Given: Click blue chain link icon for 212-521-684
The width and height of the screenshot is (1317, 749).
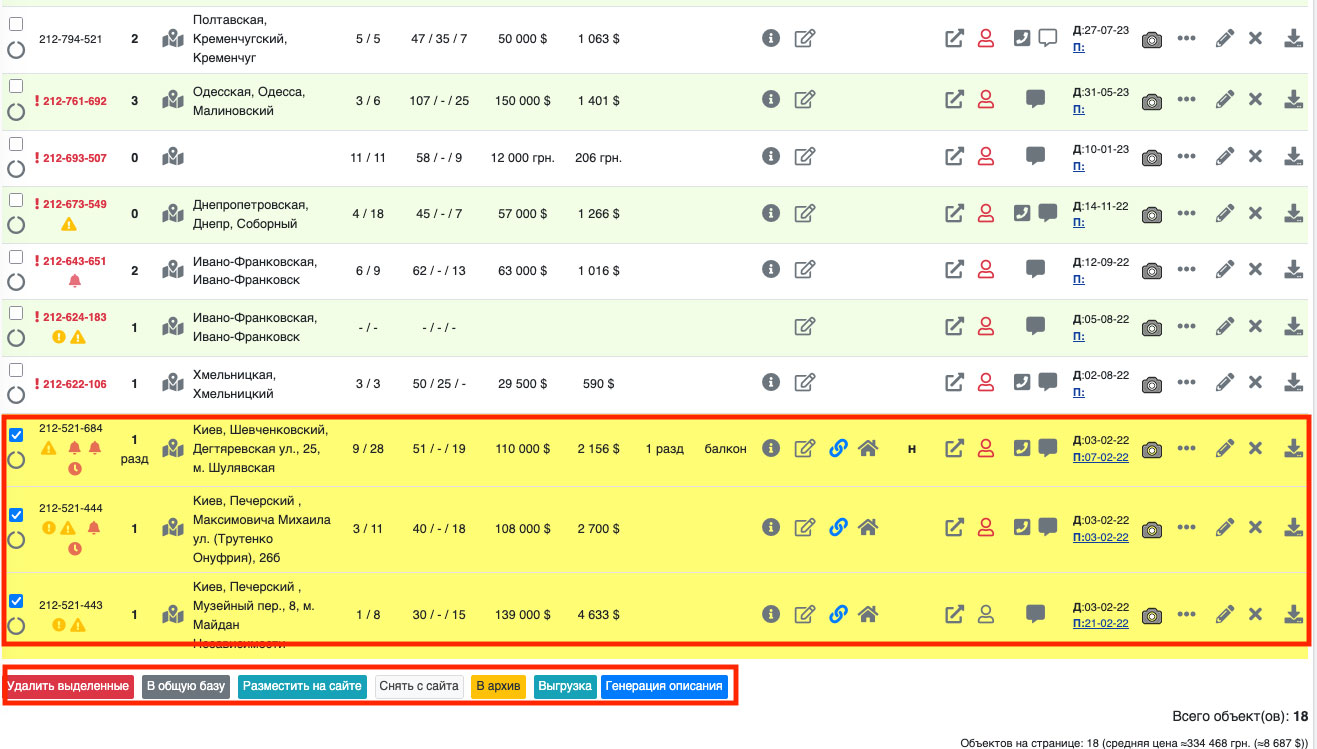Looking at the screenshot, I should coord(838,448).
